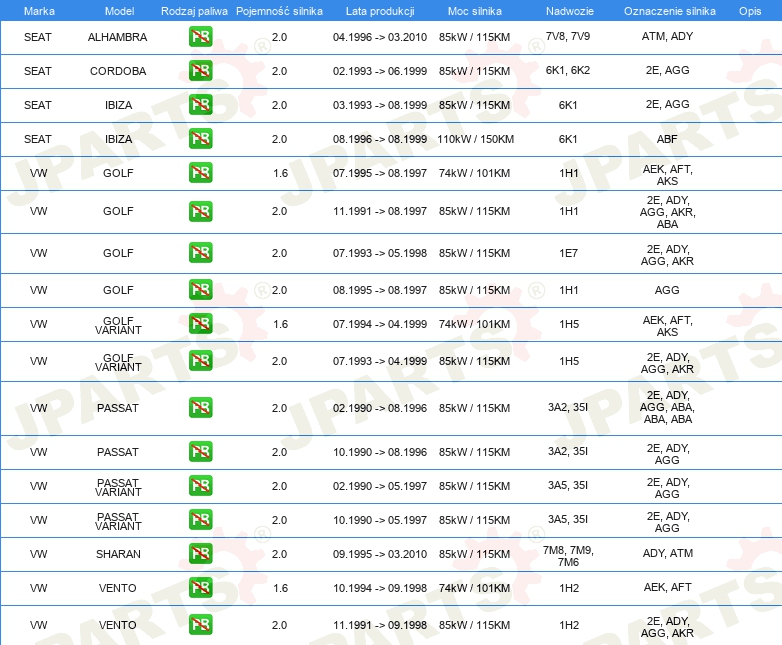
Task: Click the Rodzaj paliwa column header
Action: [x=194, y=11]
